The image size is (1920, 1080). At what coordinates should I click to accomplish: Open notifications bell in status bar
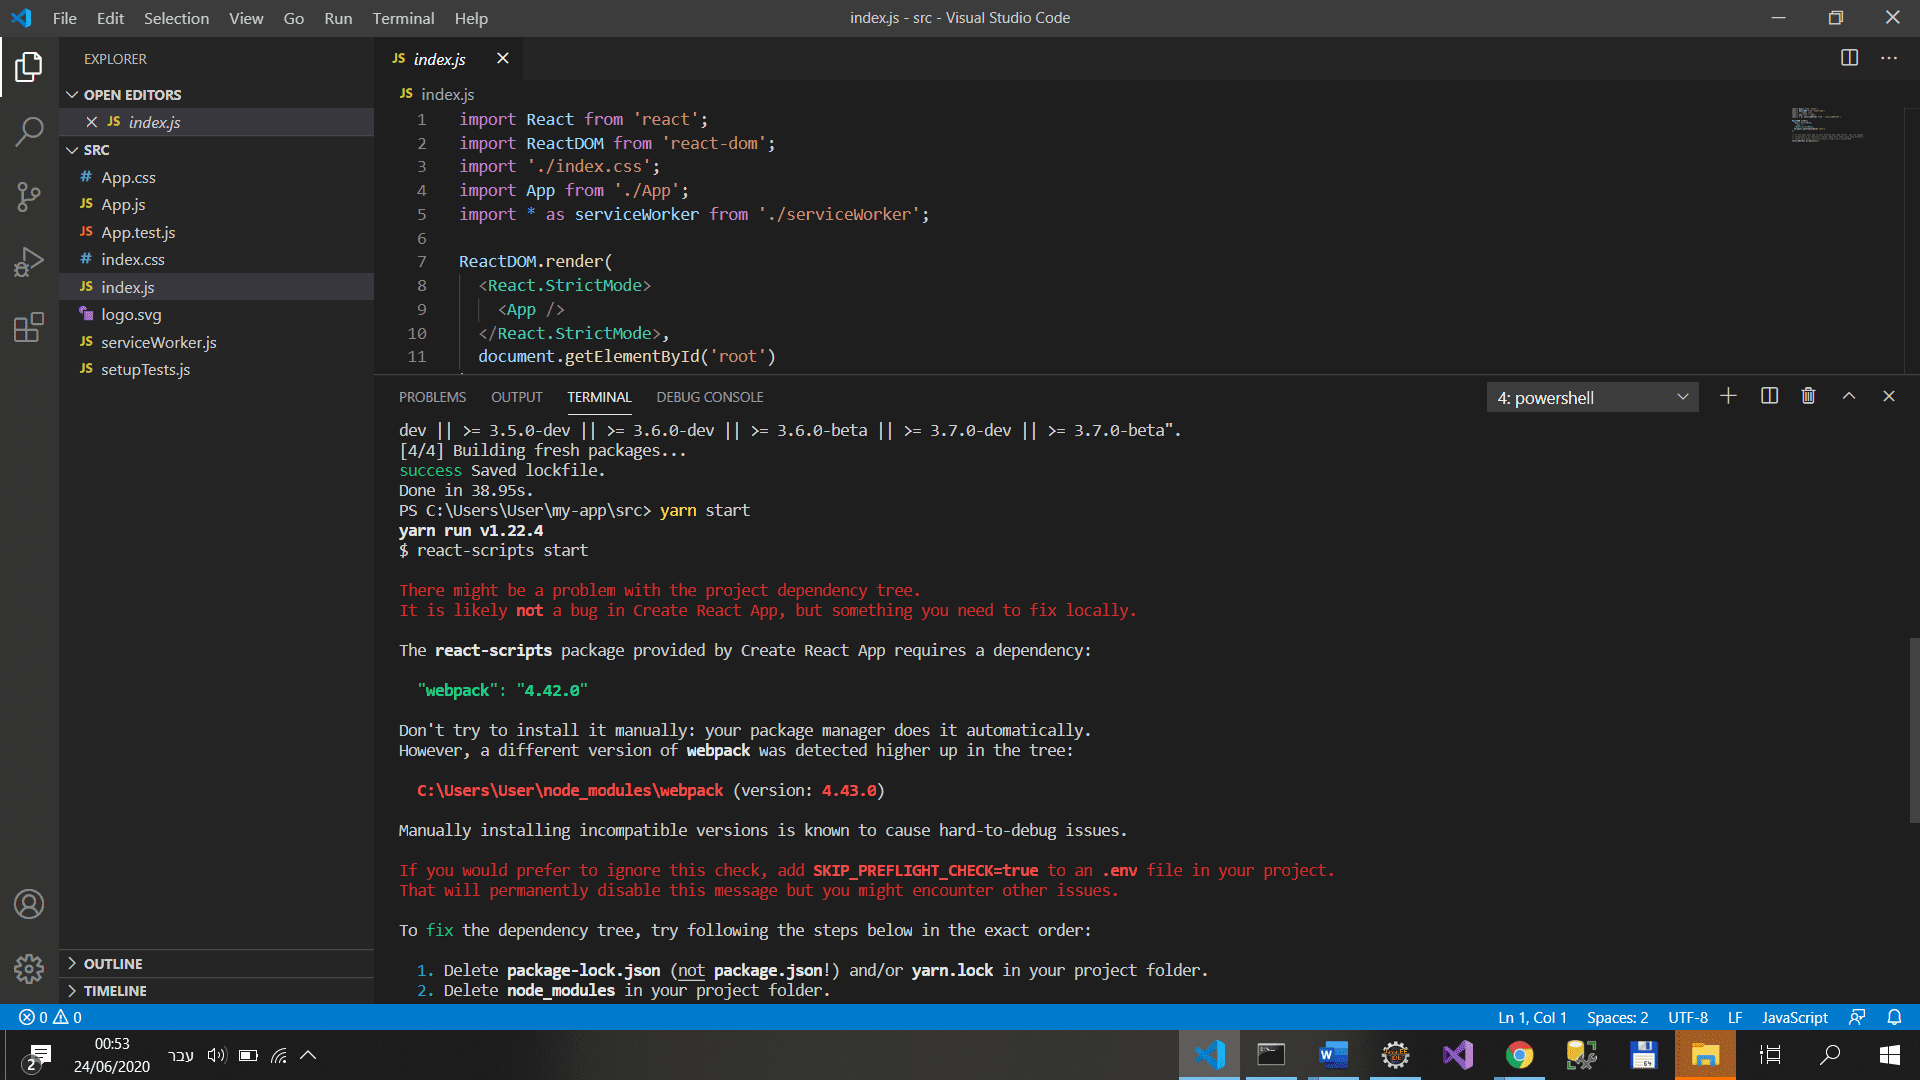coord(1894,1017)
